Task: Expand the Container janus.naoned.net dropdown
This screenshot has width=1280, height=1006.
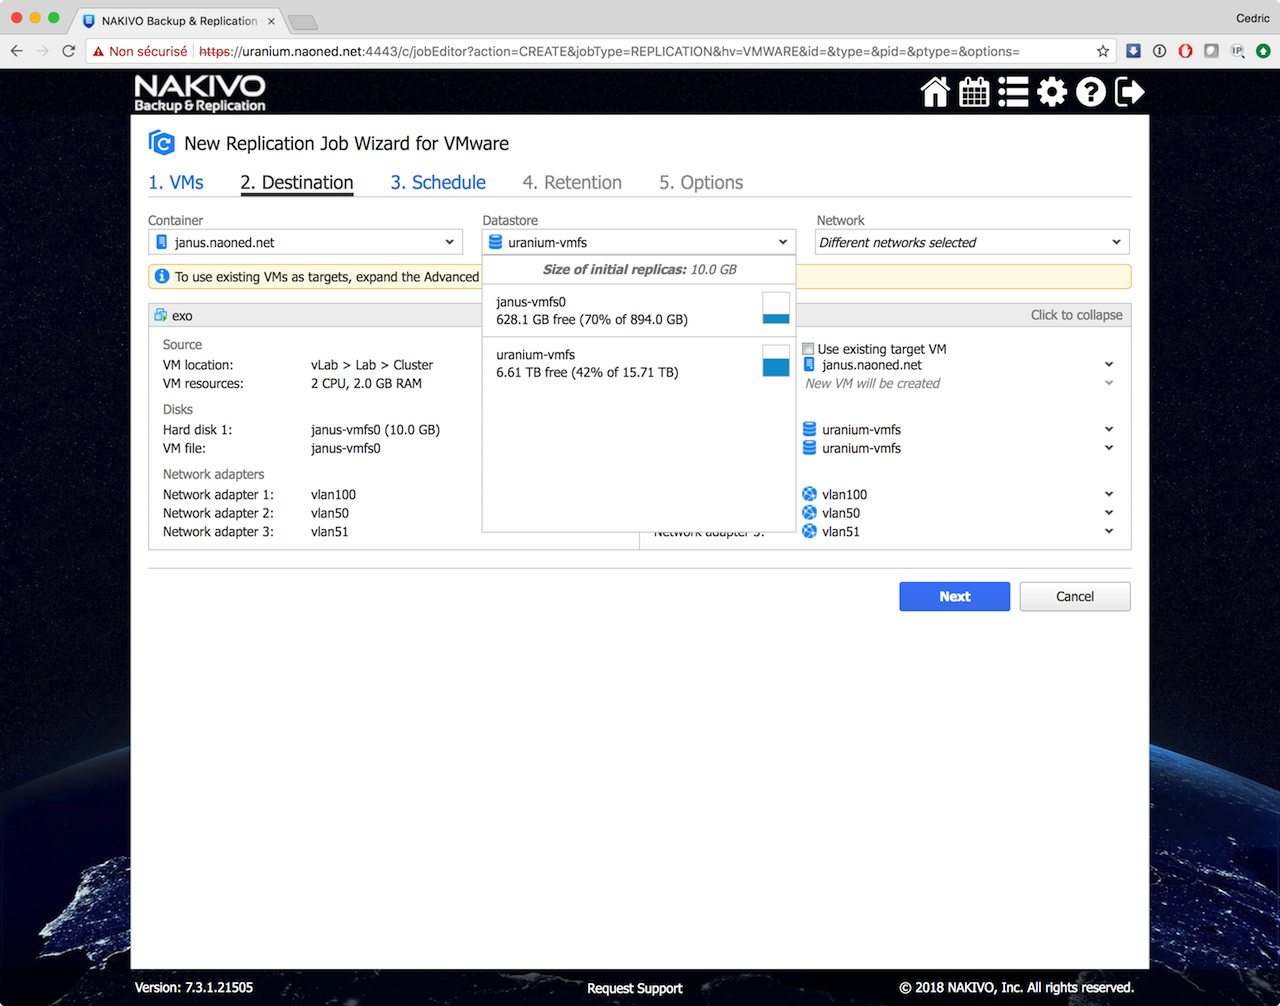Action: pyautogui.click(x=305, y=242)
